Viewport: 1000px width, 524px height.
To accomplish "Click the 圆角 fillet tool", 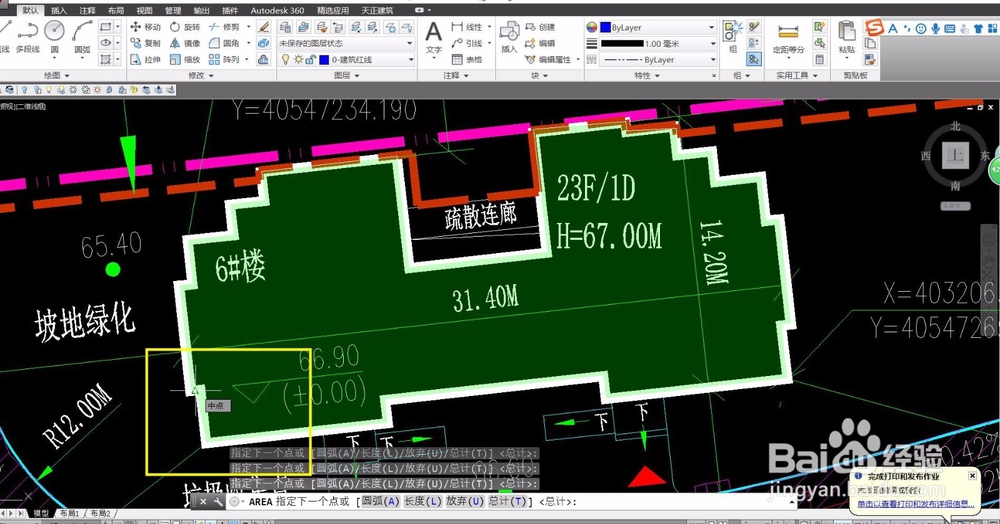I will (x=224, y=43).
